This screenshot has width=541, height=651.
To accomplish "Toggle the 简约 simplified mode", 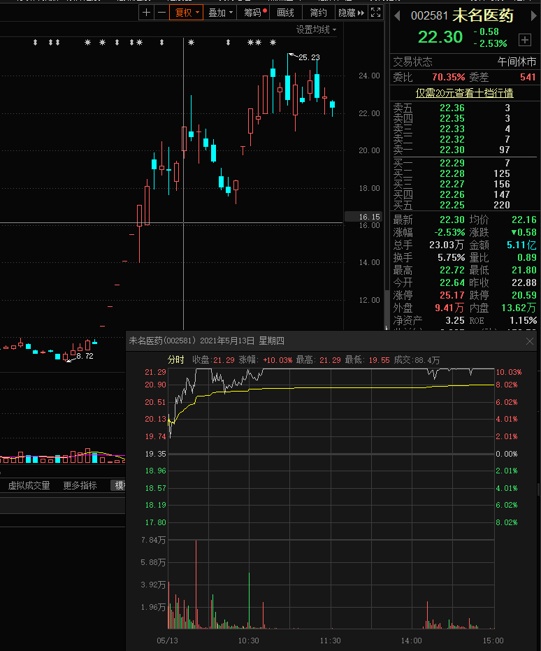I will tap(318, 12).
